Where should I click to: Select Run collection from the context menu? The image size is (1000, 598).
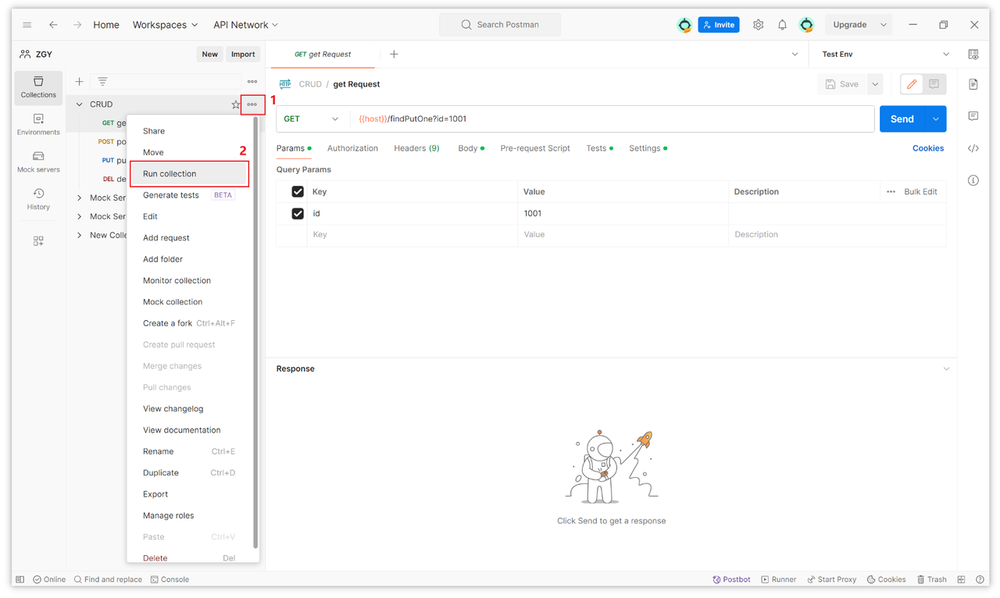pyautogui.click(x=170, y=174)
